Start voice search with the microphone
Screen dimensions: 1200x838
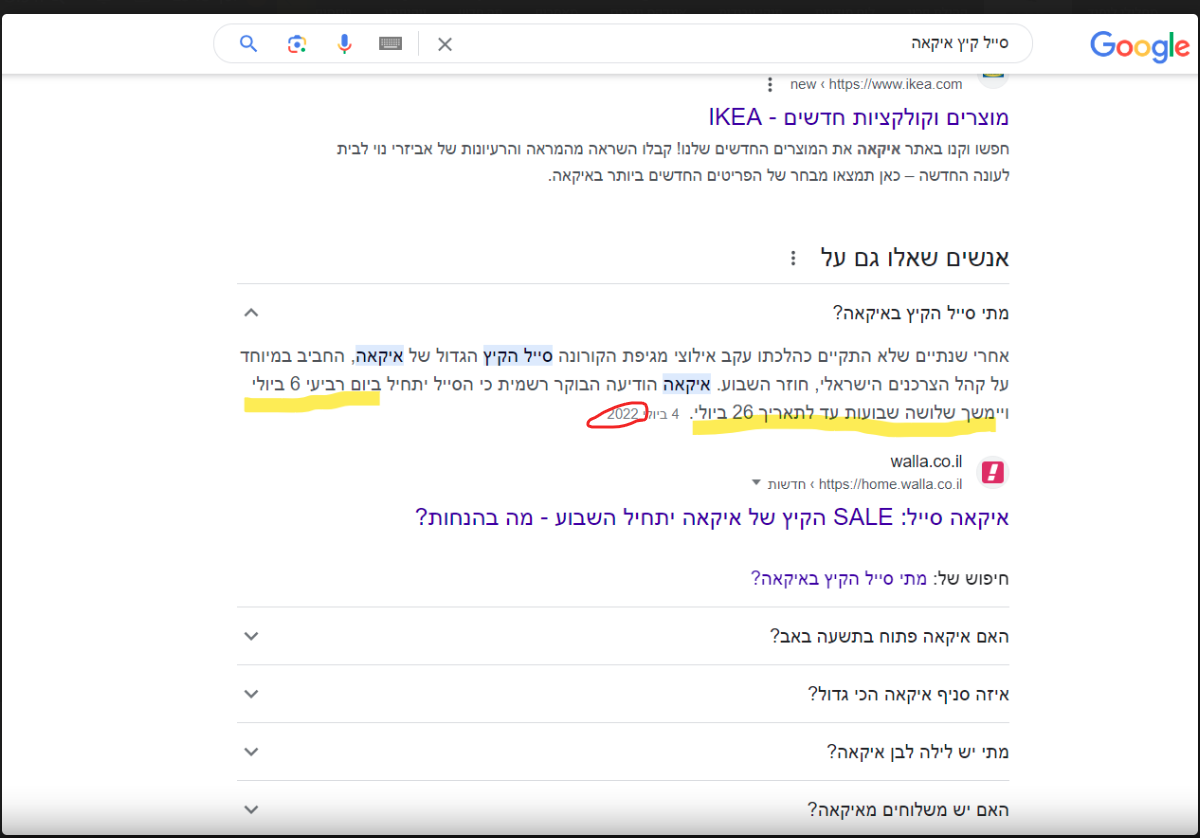(345, 43)
